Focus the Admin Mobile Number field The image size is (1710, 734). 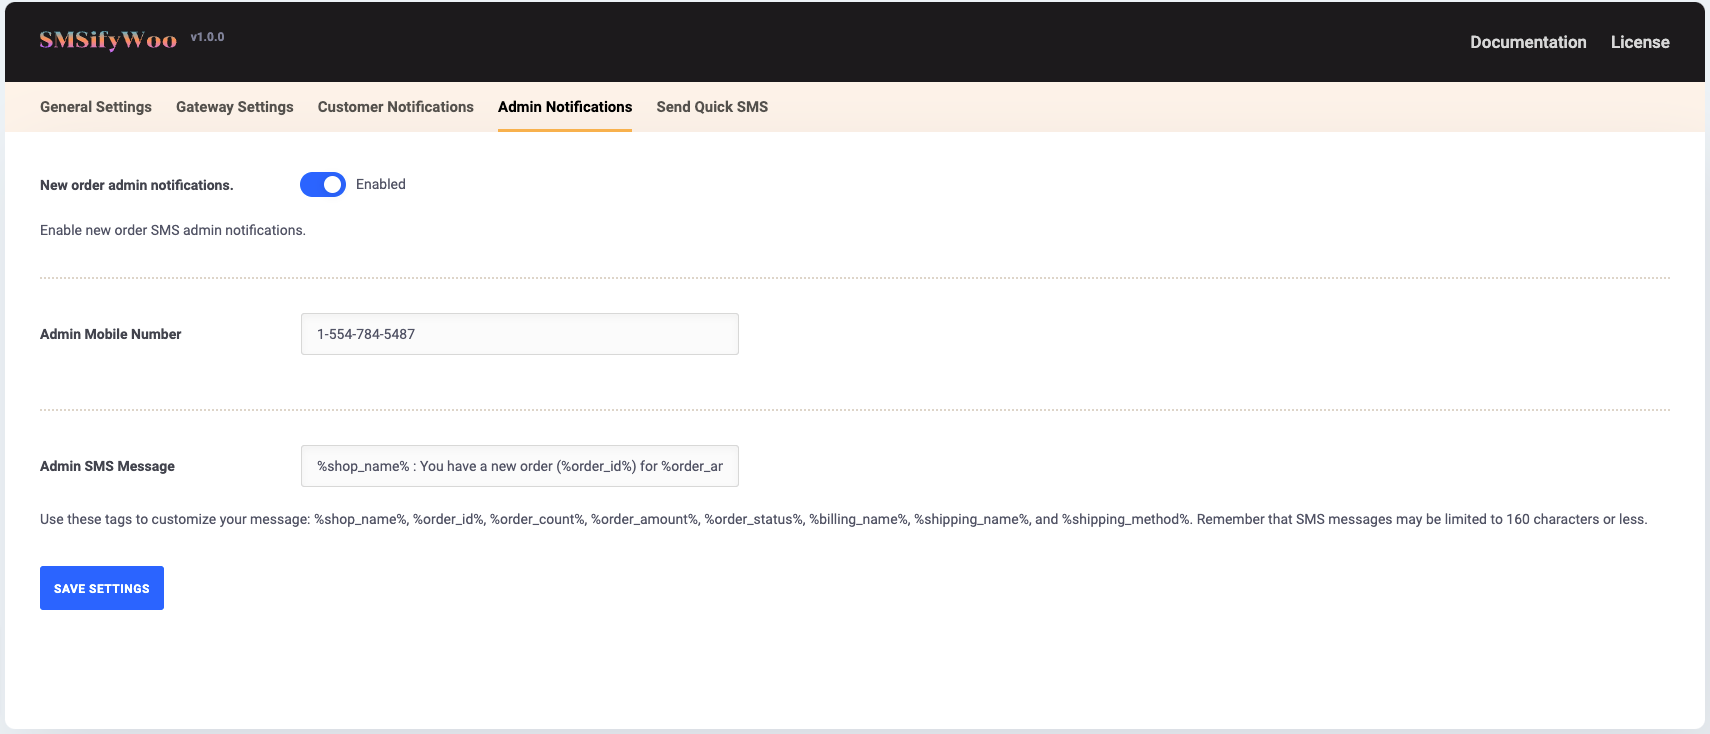pos(520,334)
